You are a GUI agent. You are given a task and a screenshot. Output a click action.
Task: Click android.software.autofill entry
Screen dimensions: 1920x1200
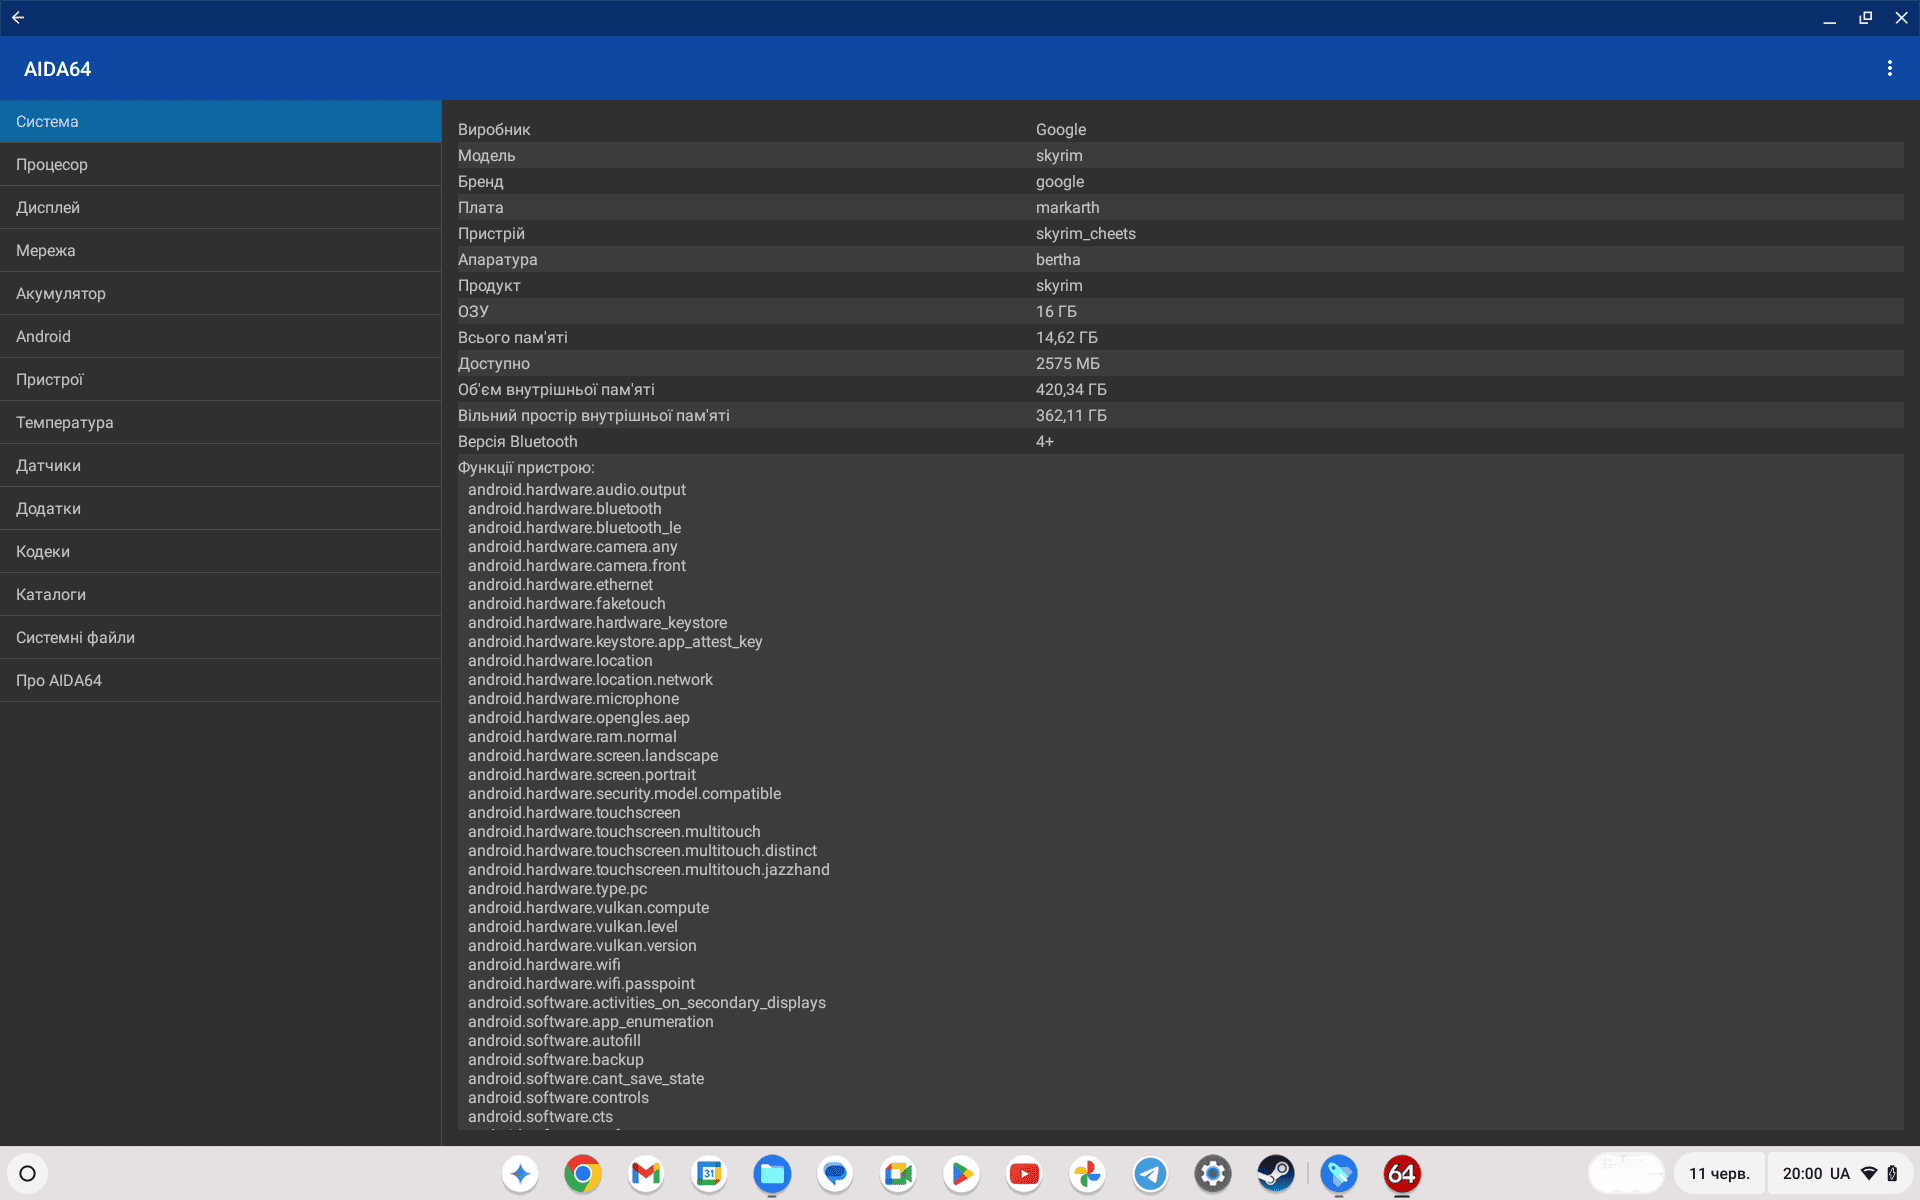click(554, 1040)
